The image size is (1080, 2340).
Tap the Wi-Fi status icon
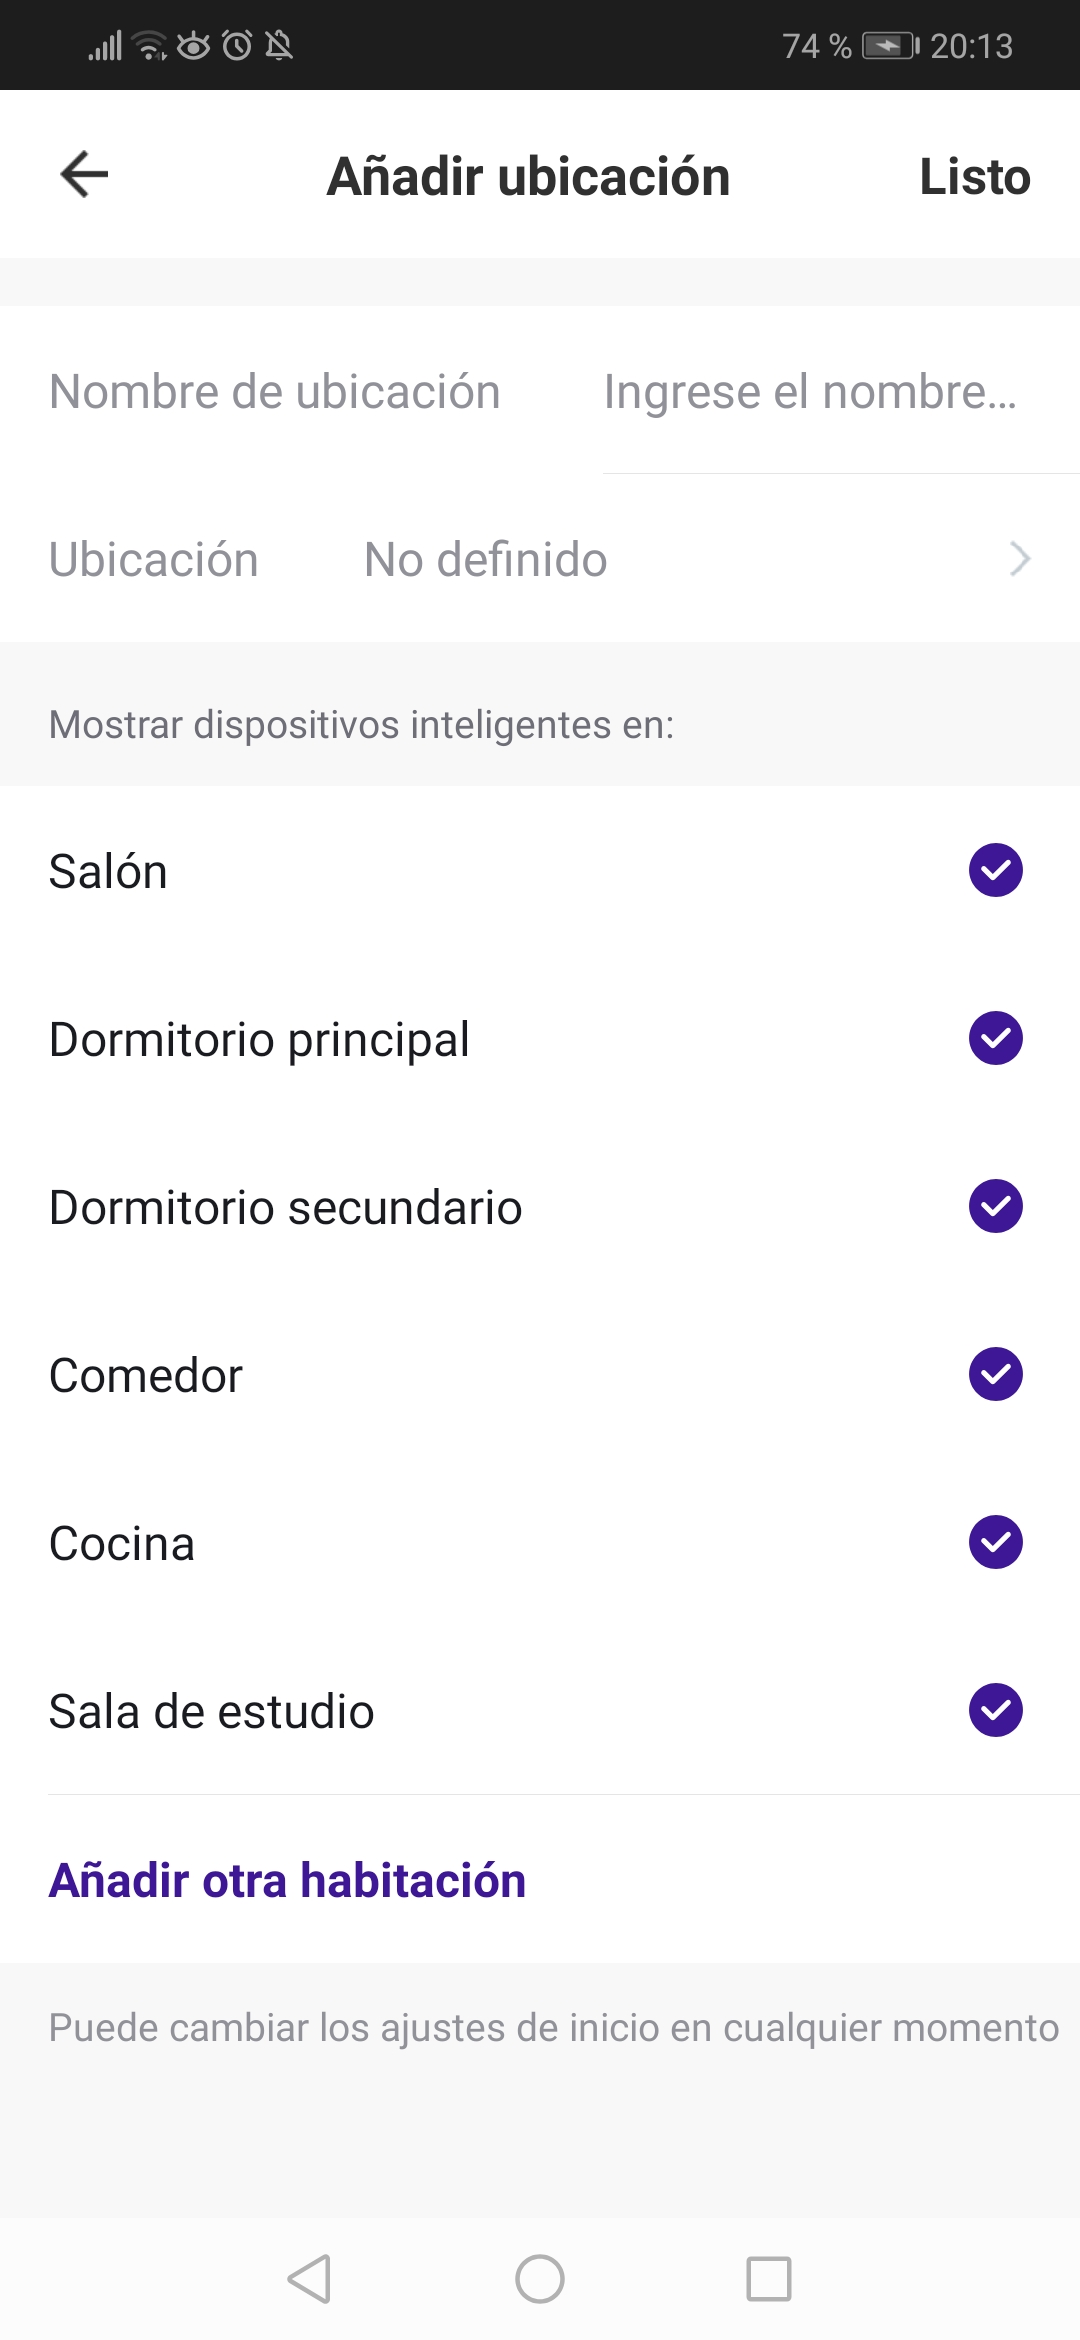pyautogui.click(x=150, y=45)
